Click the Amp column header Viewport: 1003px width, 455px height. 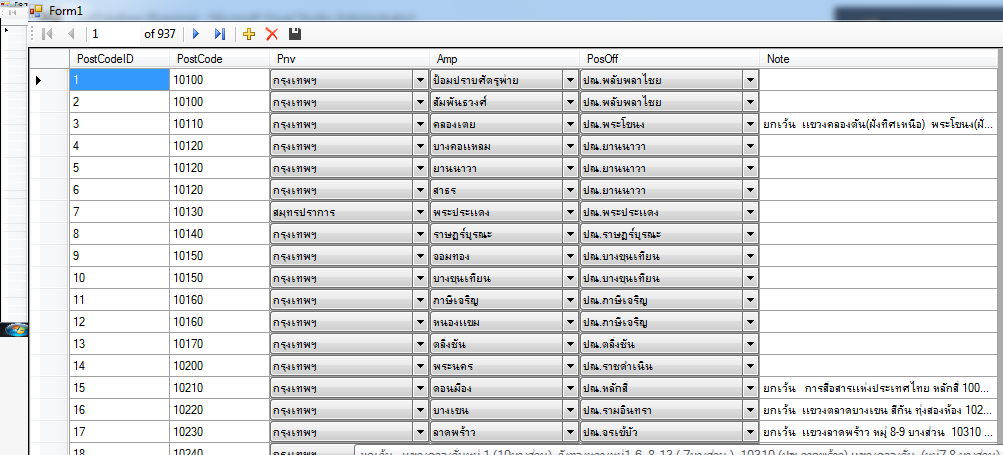tap(504, 59)
